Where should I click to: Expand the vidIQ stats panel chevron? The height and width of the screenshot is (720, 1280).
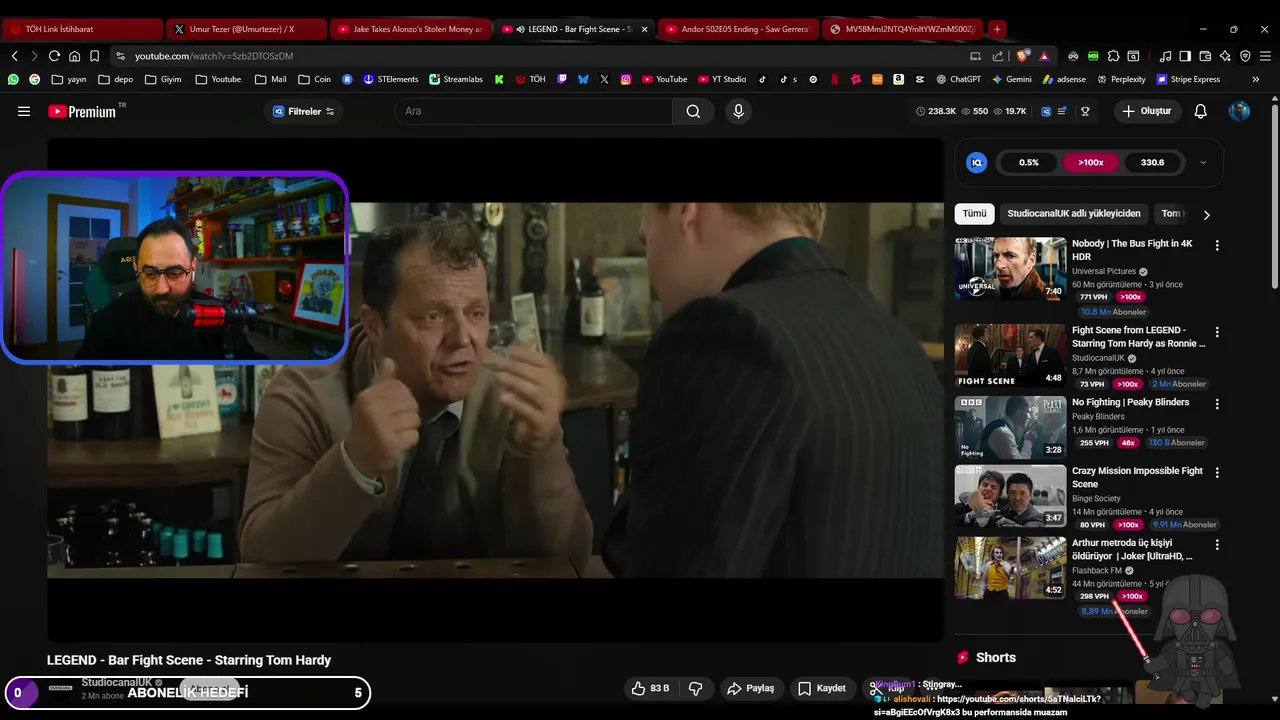pyautogui.click(x=1203, y=162)
